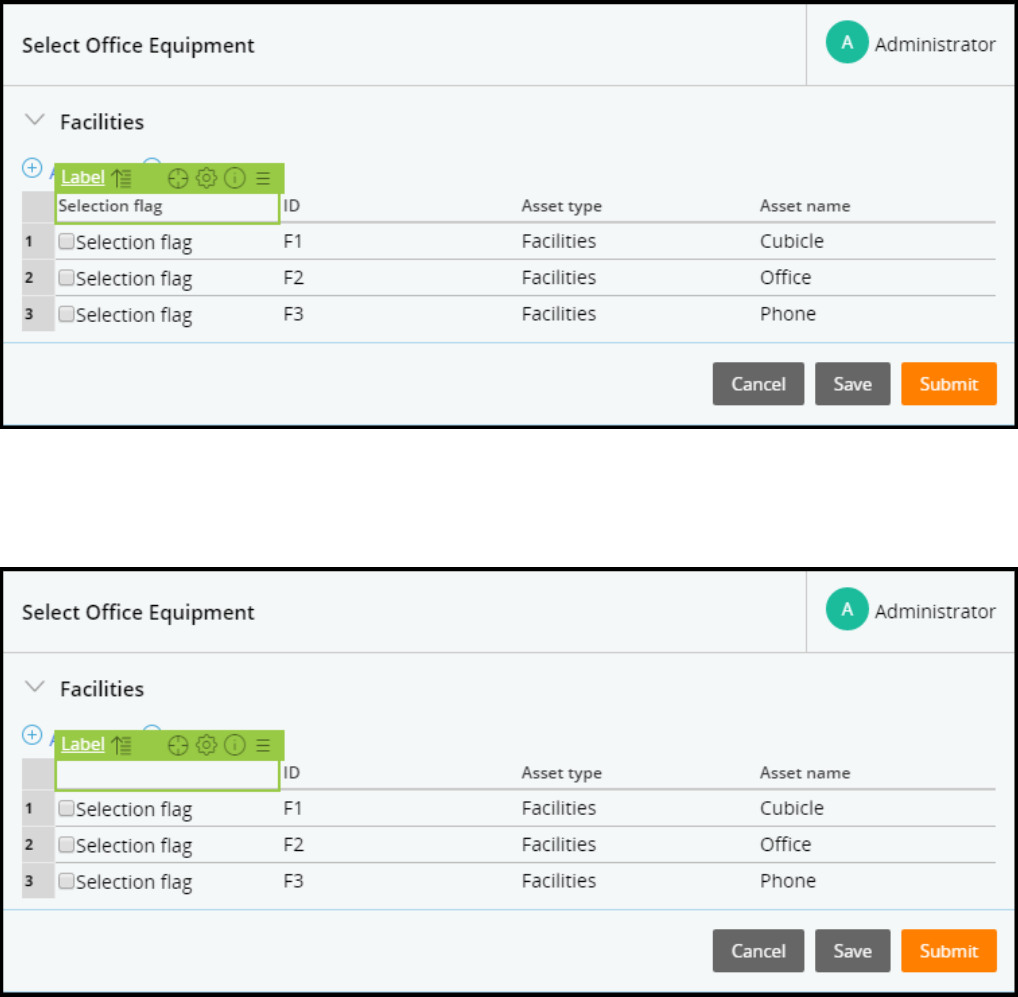Click the gear icon in the lower form's green toolbar

206,745
